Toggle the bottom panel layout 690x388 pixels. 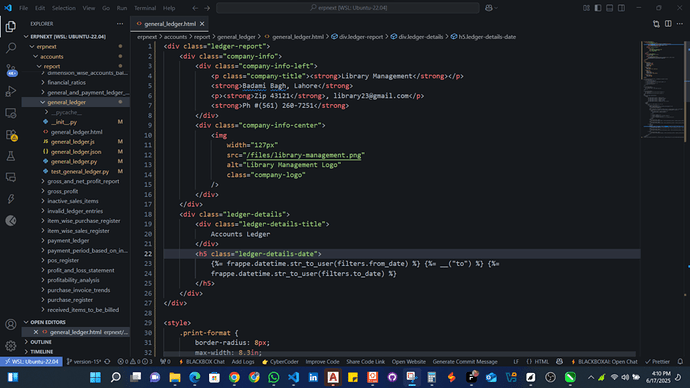pyautogui.click(x=609, y=8)
